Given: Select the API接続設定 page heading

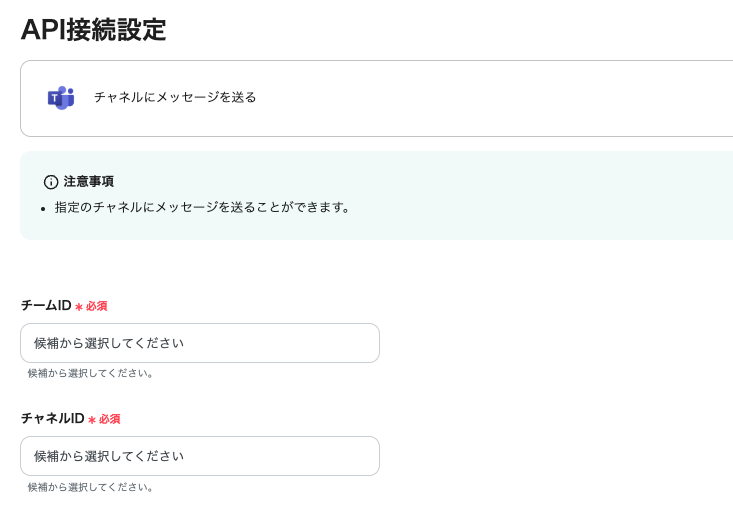Looking at the screenshot, I should tap(93, 30).
